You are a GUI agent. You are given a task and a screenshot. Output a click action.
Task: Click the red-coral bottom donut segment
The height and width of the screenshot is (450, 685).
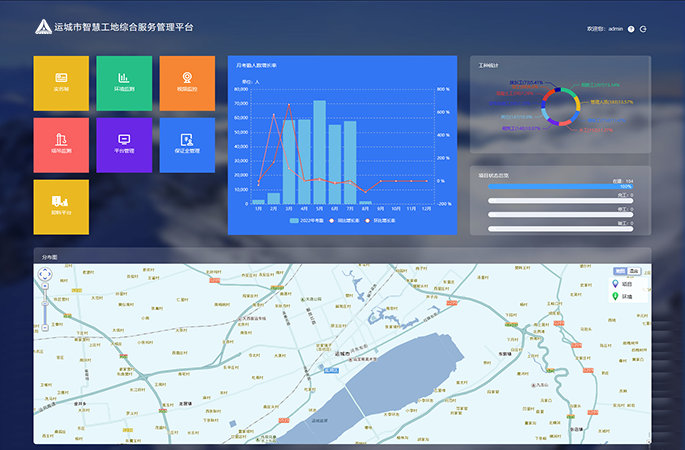tap(565, 123)
